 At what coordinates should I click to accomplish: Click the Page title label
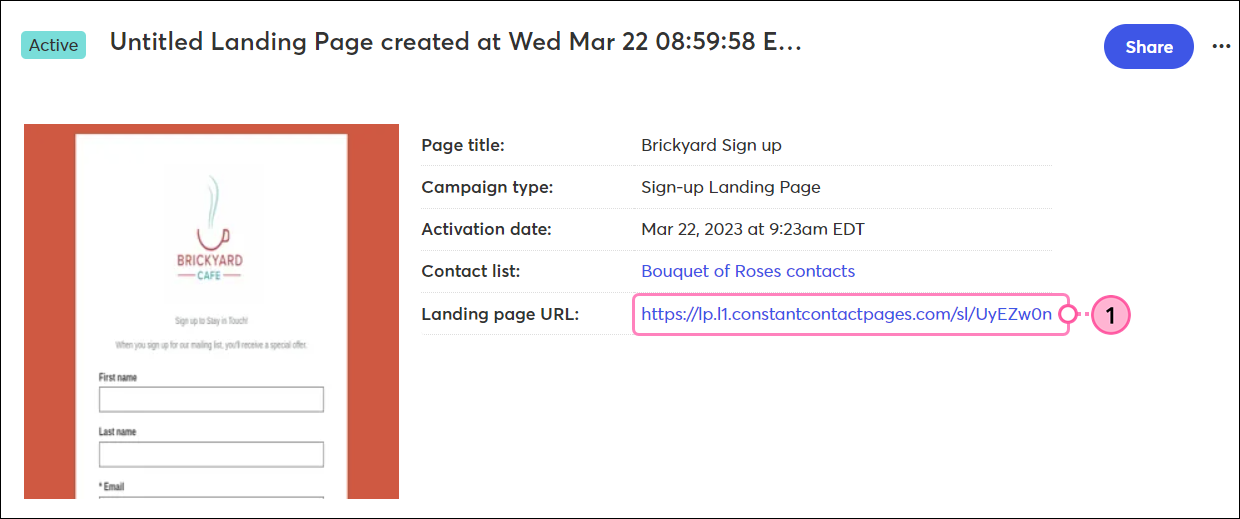point(463,145)
